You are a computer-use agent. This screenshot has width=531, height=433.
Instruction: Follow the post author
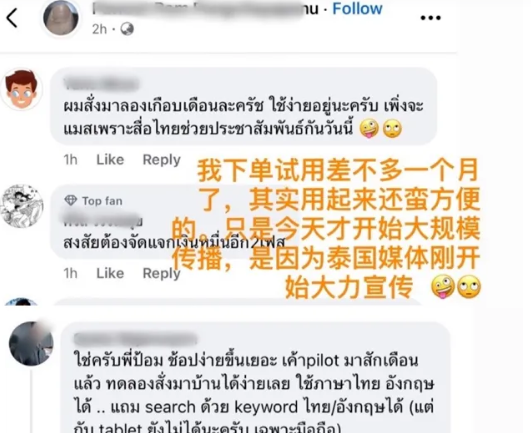(x=357, y=8)
